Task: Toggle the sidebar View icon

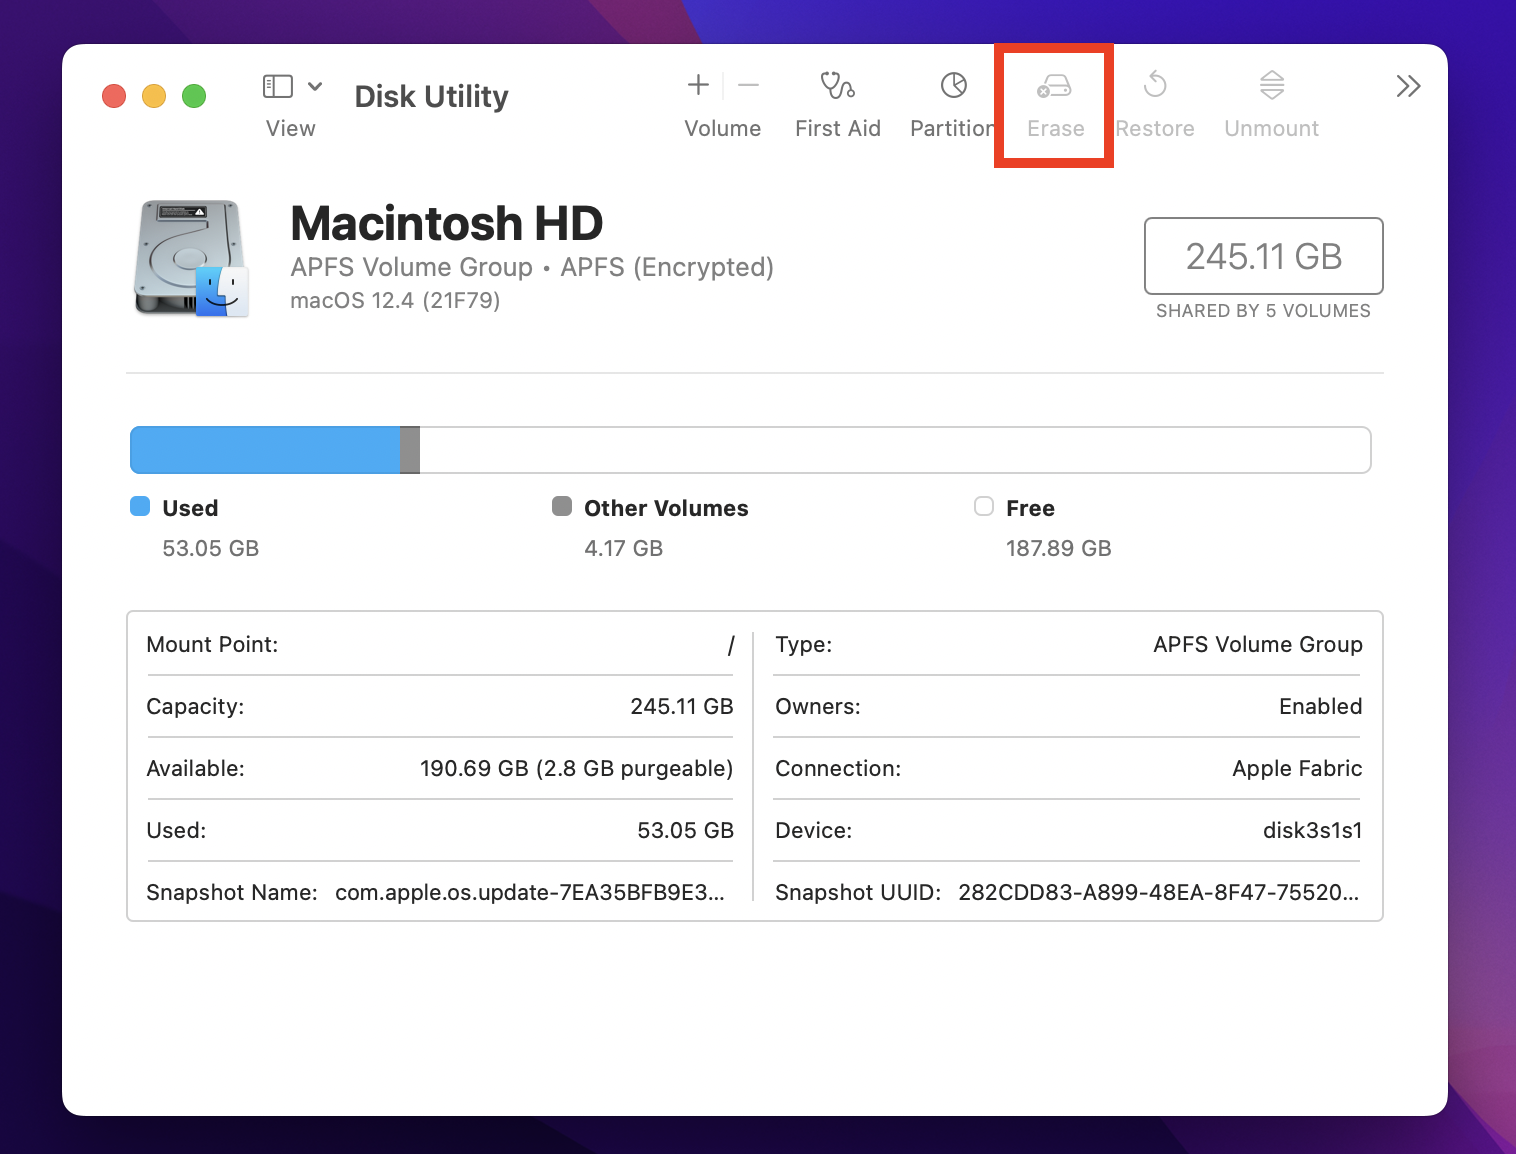Action: point(277,86)
